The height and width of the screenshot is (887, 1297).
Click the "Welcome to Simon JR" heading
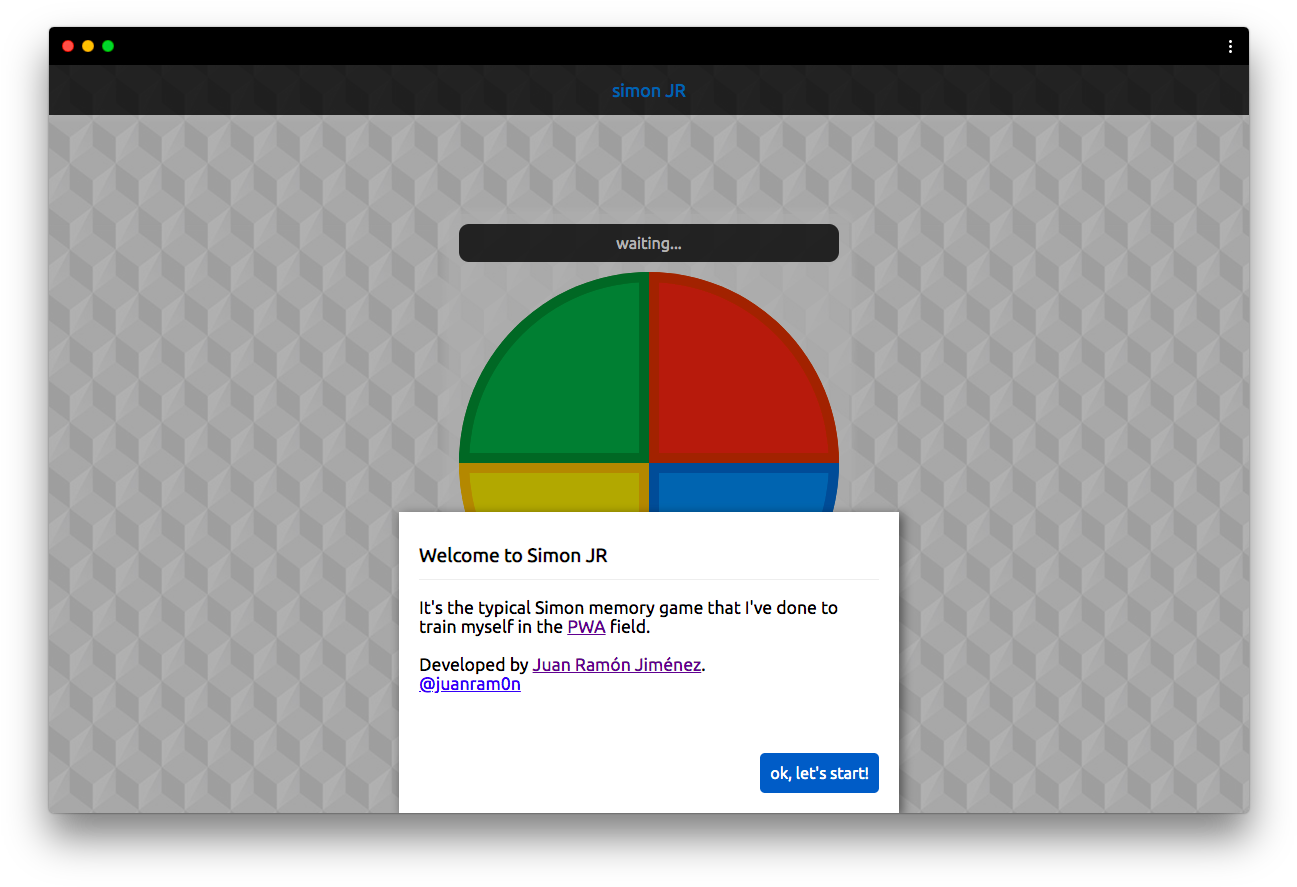(x=513, y=556)
